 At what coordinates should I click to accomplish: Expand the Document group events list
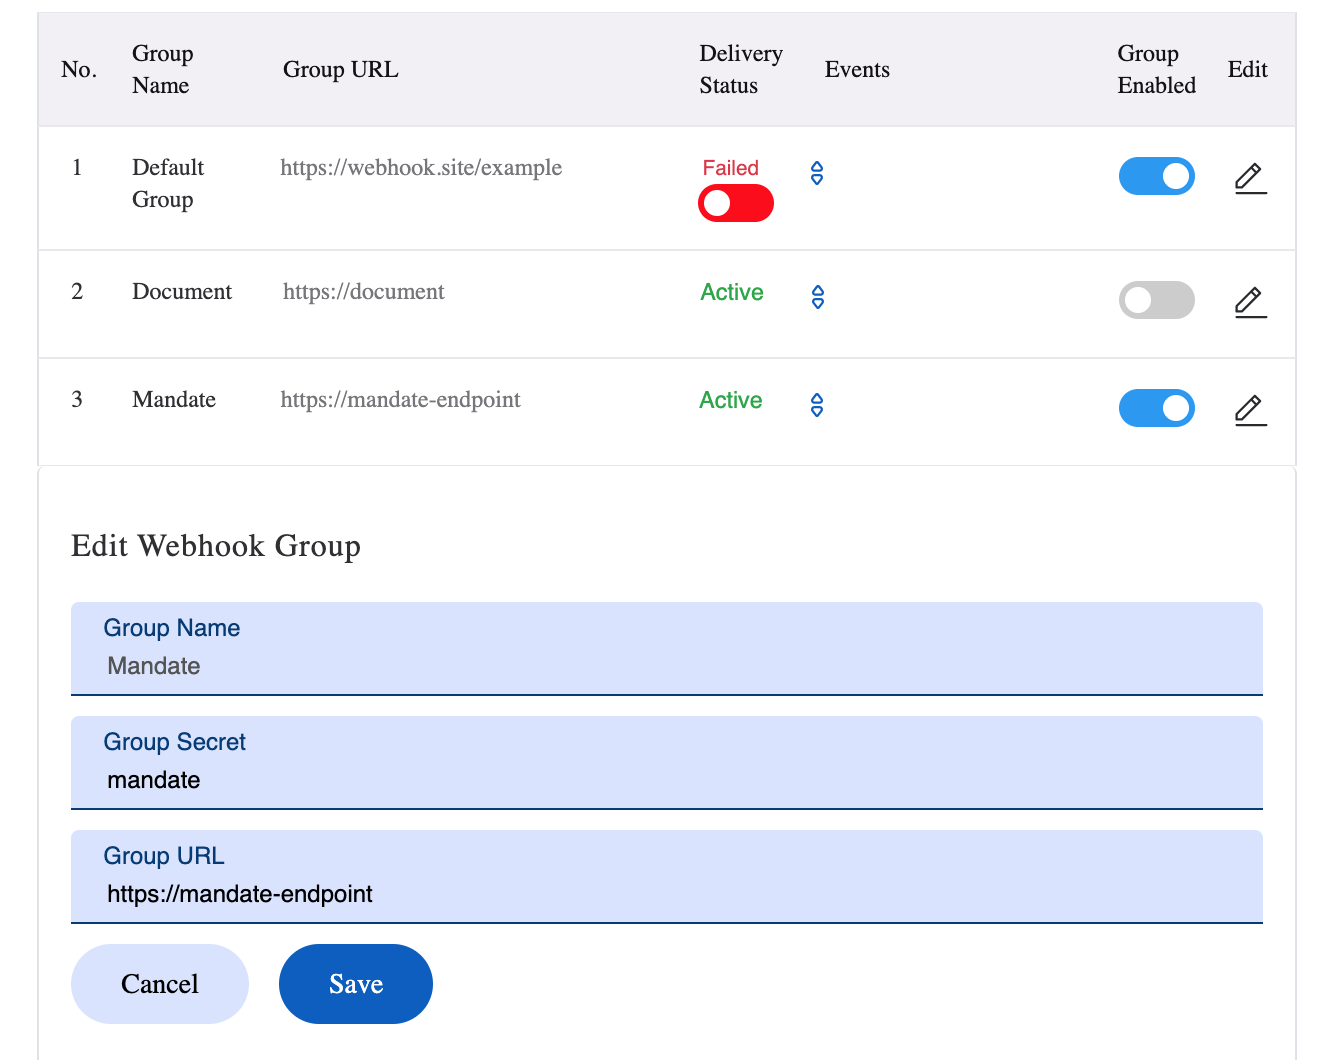point(817,297)
